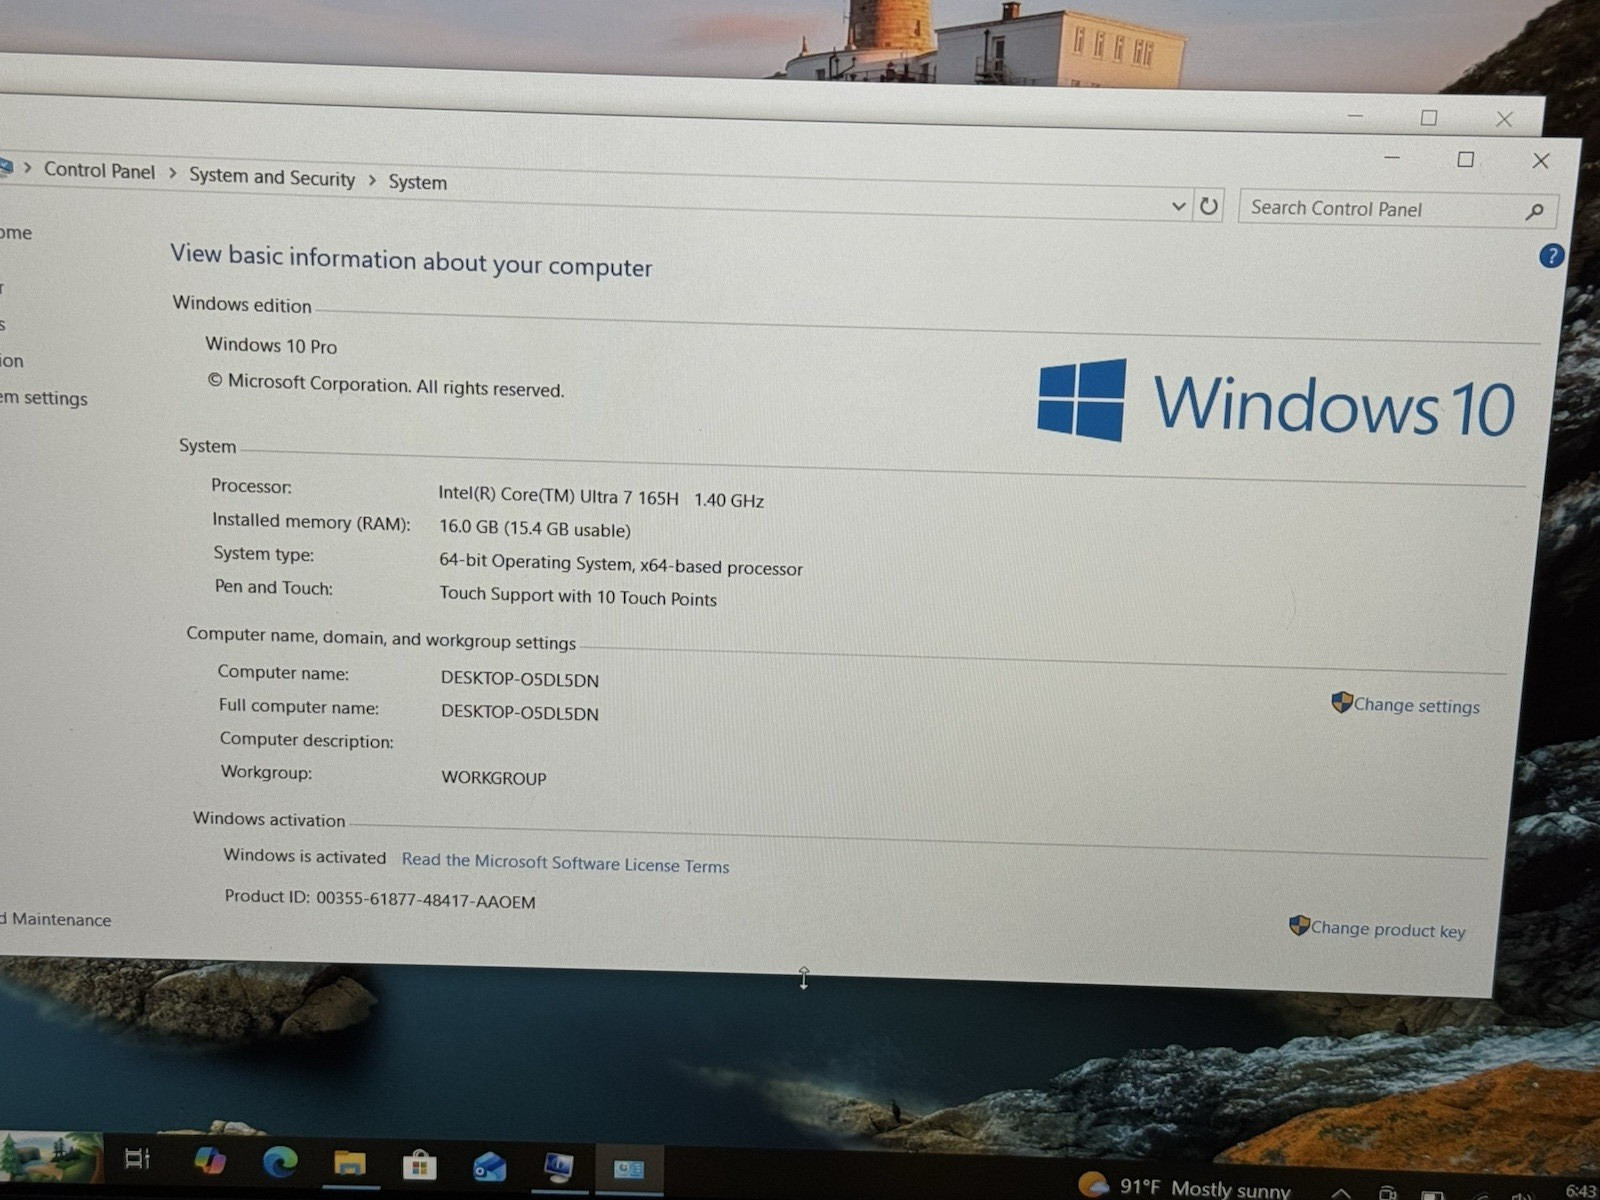Image resolution: width=1600 pixels, height=1200 pixels.
Task: Open Change product key
Action: tap(1388, 929)
